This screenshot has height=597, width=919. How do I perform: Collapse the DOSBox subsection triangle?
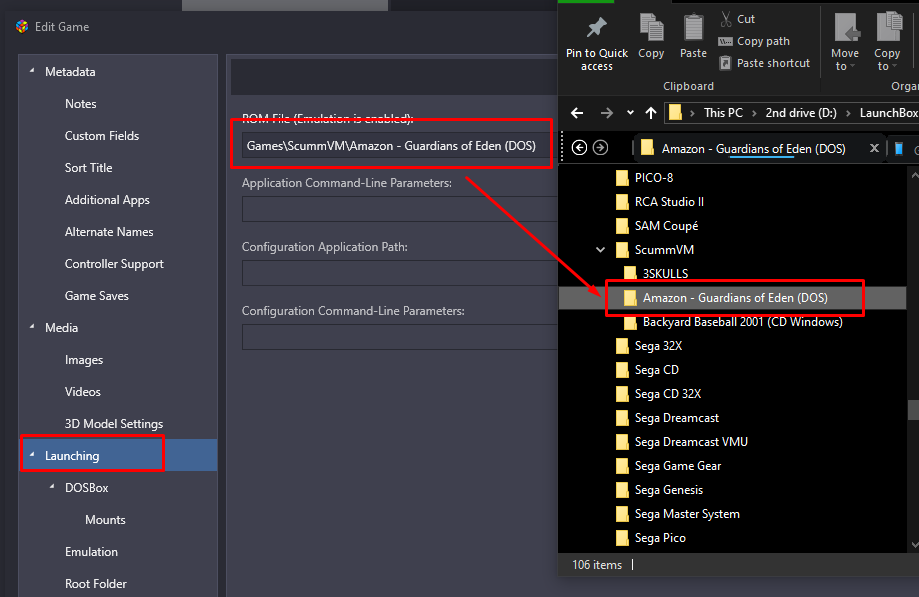tap(52, 487)
